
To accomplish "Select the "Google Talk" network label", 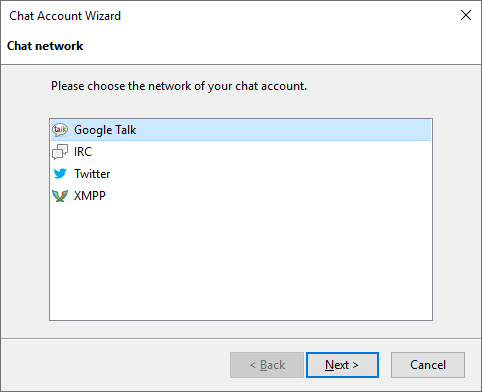I will click(x=105, y=130).
